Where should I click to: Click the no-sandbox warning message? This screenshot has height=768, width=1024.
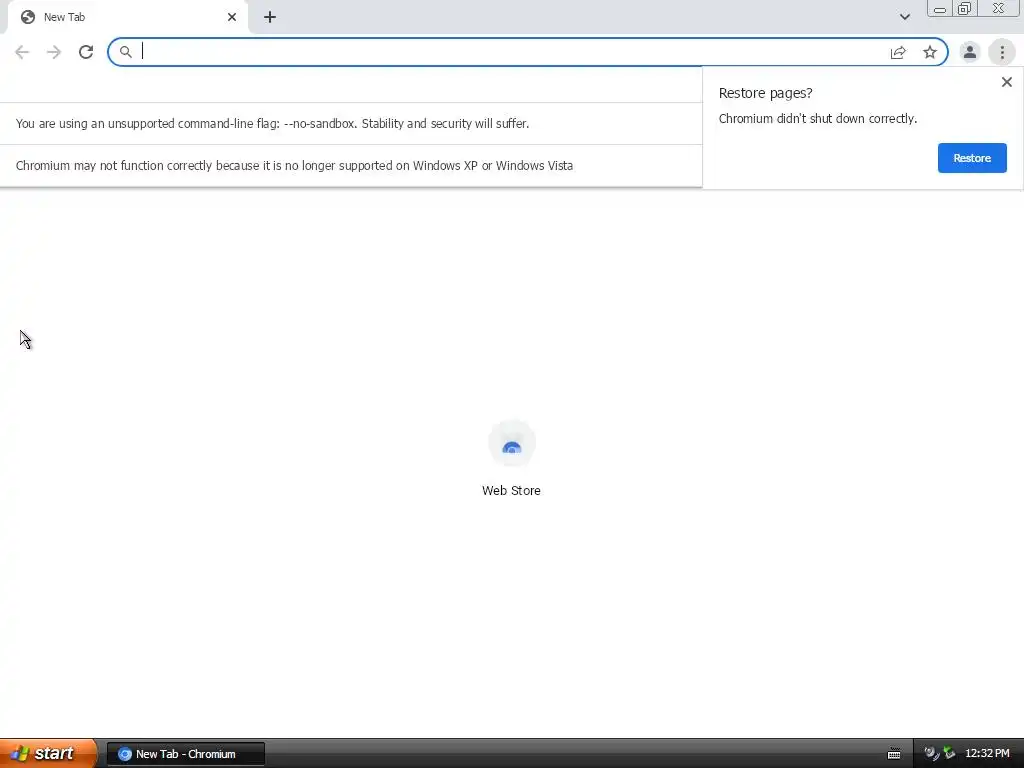point(272,123)
